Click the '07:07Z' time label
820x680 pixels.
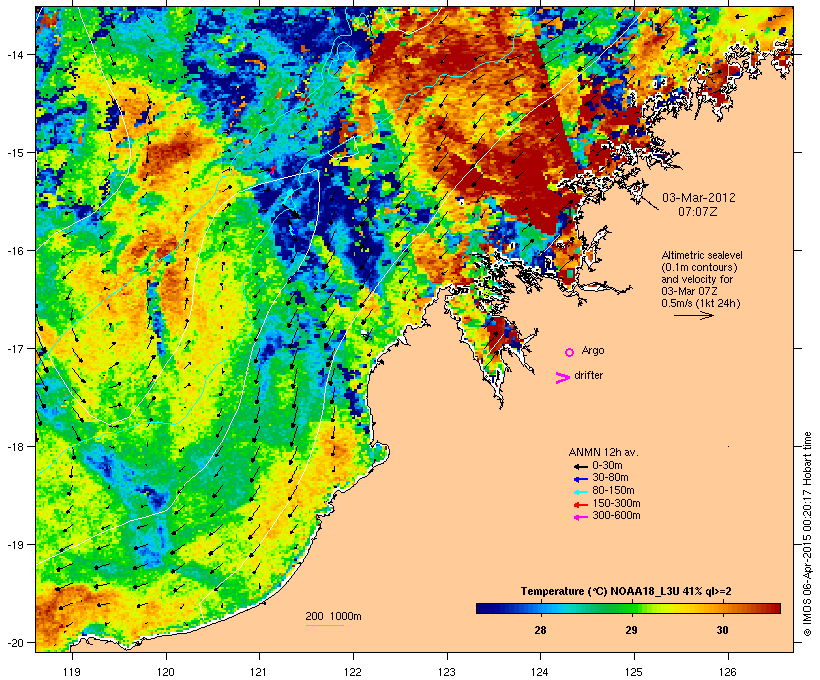tap(698, 212)
